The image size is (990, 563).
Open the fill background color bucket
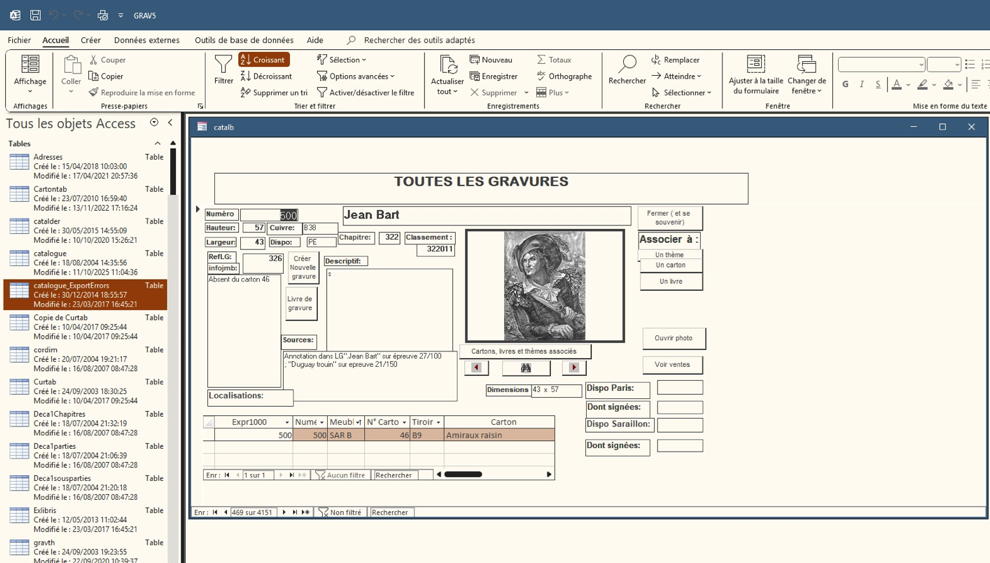(x=948, y=84)
